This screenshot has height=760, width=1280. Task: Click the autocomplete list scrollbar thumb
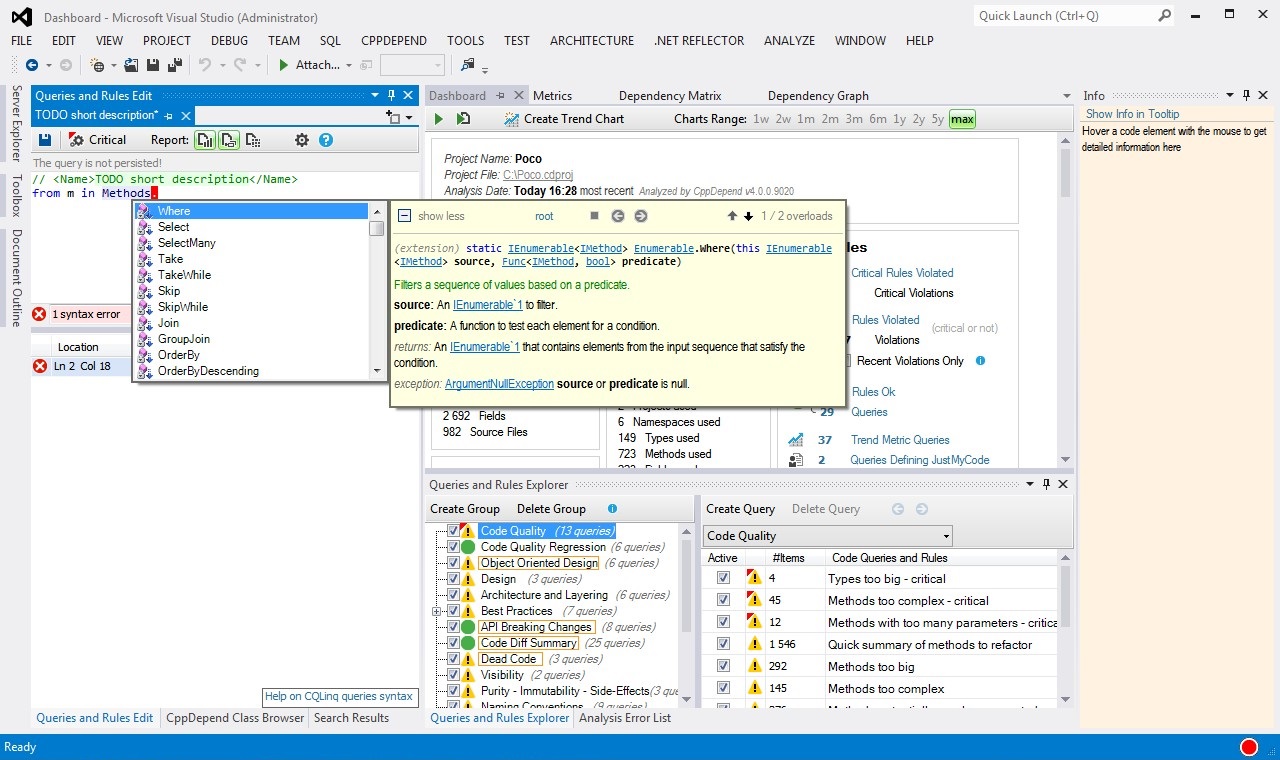tap(376, 229)
